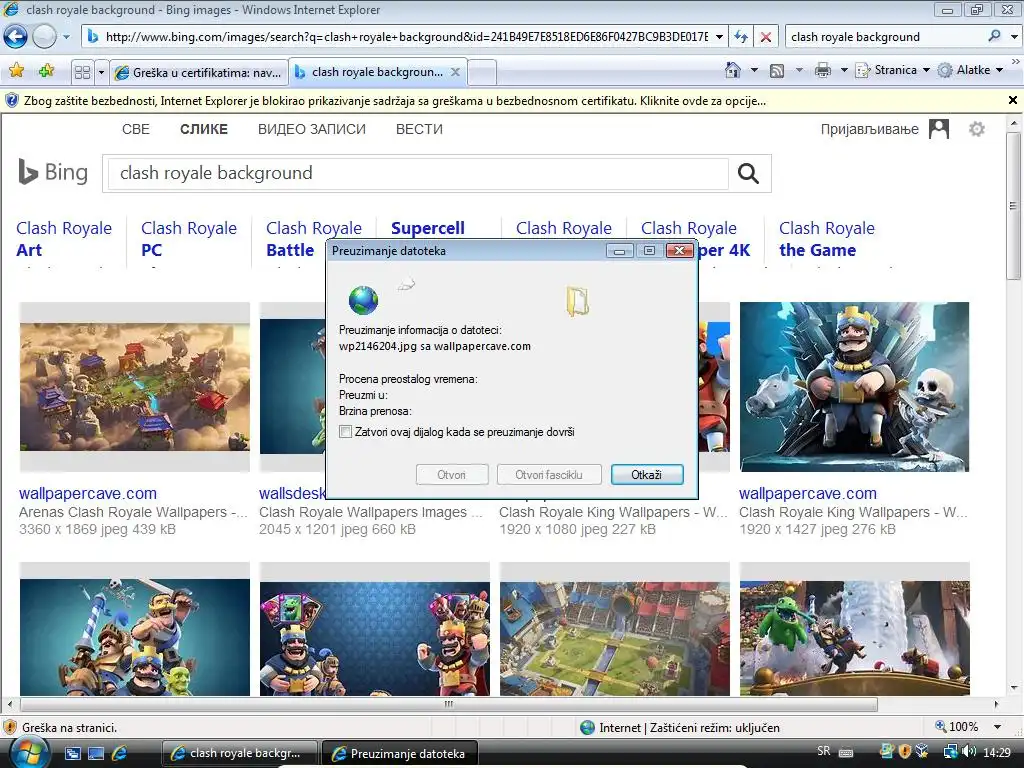This screenshot has width=1024, height=768.
Task: Click wallpapercave.com link under Arenas image
Action: click(x=88, y=494)
